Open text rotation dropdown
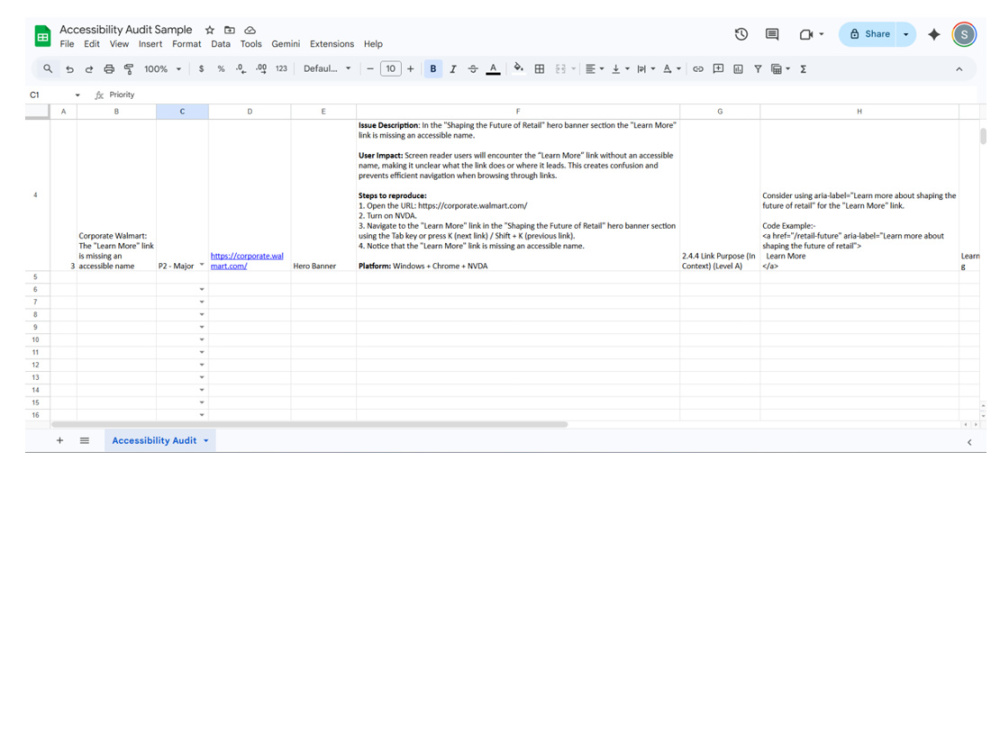Image resolution: width=1000 pixels, height=750 pixels. click(672, 69)
